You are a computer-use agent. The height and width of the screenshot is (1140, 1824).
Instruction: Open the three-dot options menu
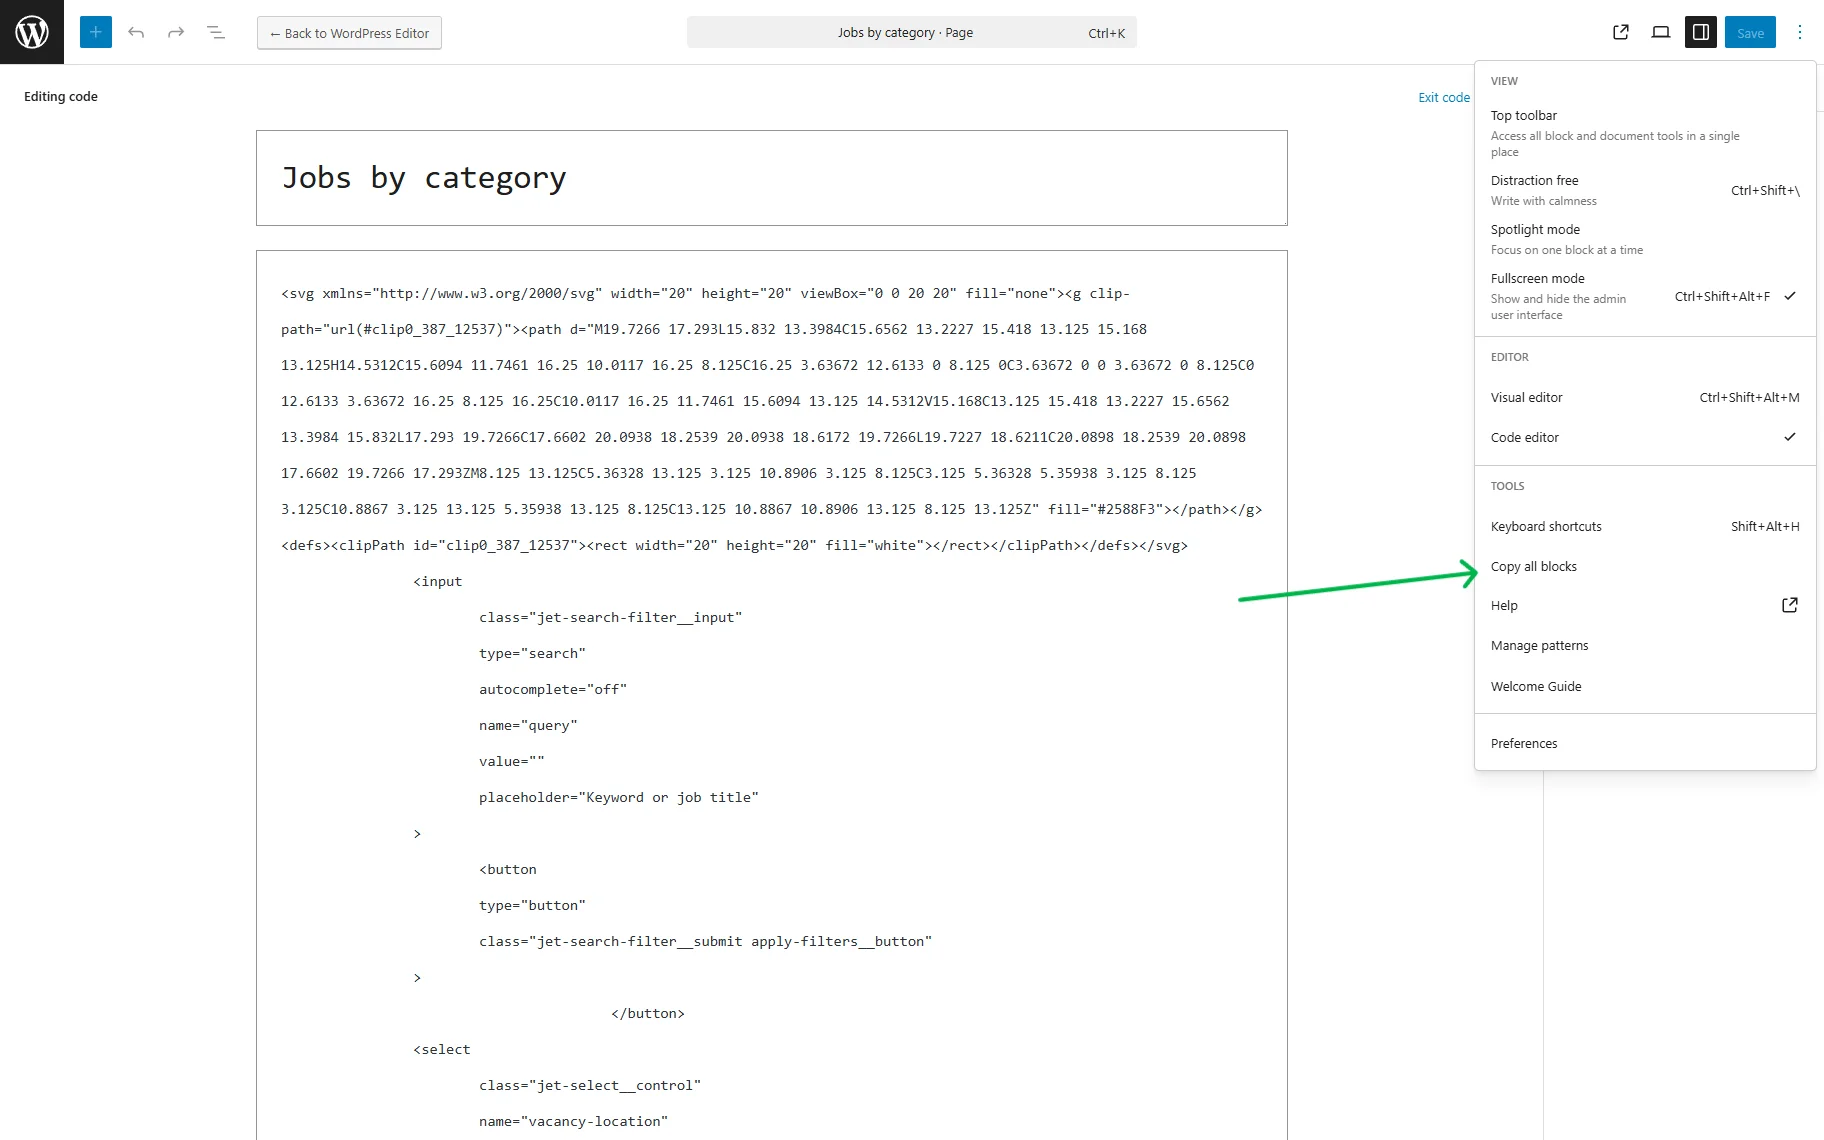click(x=1800, y=32)
